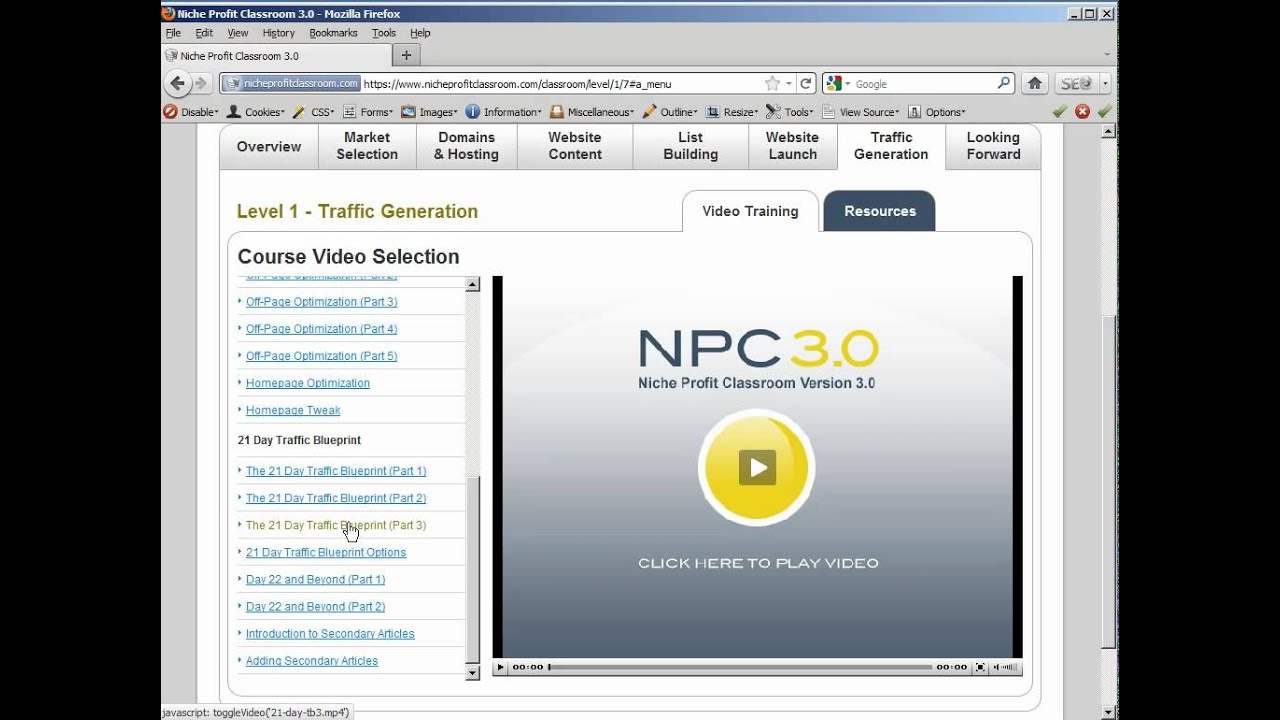
Task: Click the video progress seek bar
Action: [x=740, y=667]
